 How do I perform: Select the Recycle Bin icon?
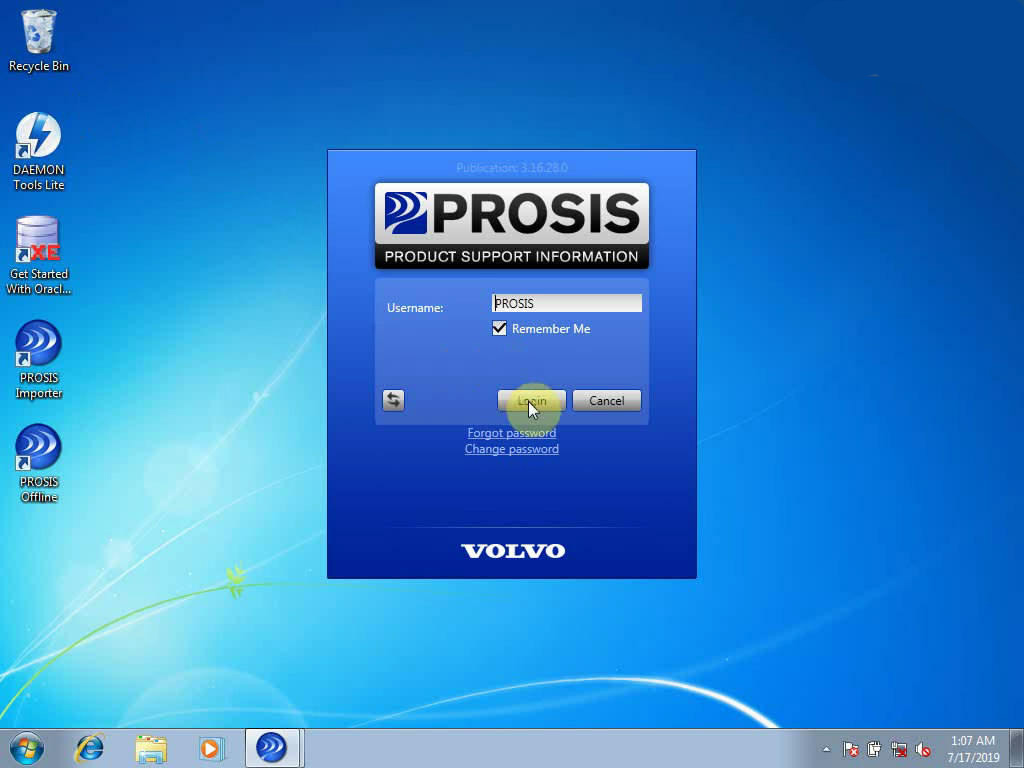click(x=39, y=34)
